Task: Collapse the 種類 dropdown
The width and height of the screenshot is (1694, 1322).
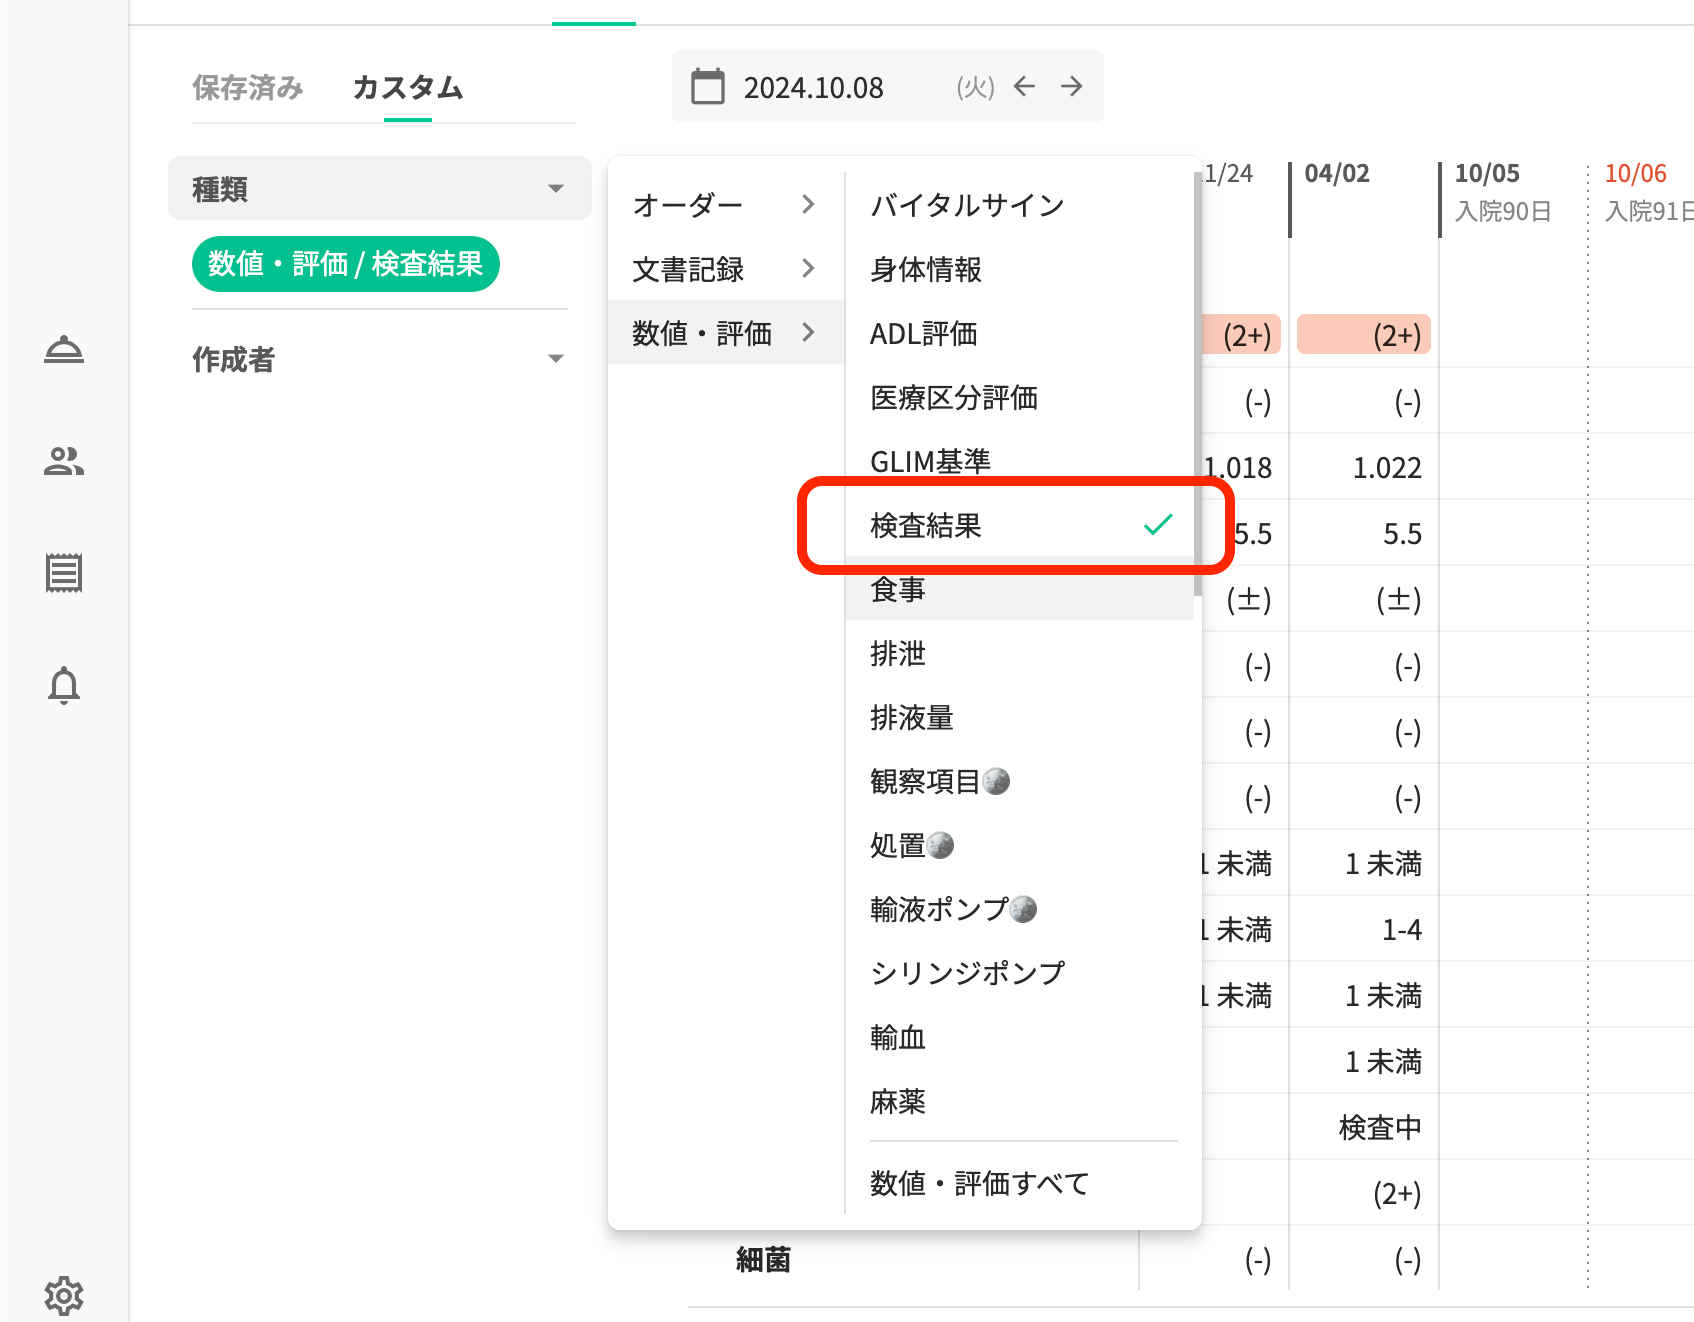Action: [x=380, y=188]
